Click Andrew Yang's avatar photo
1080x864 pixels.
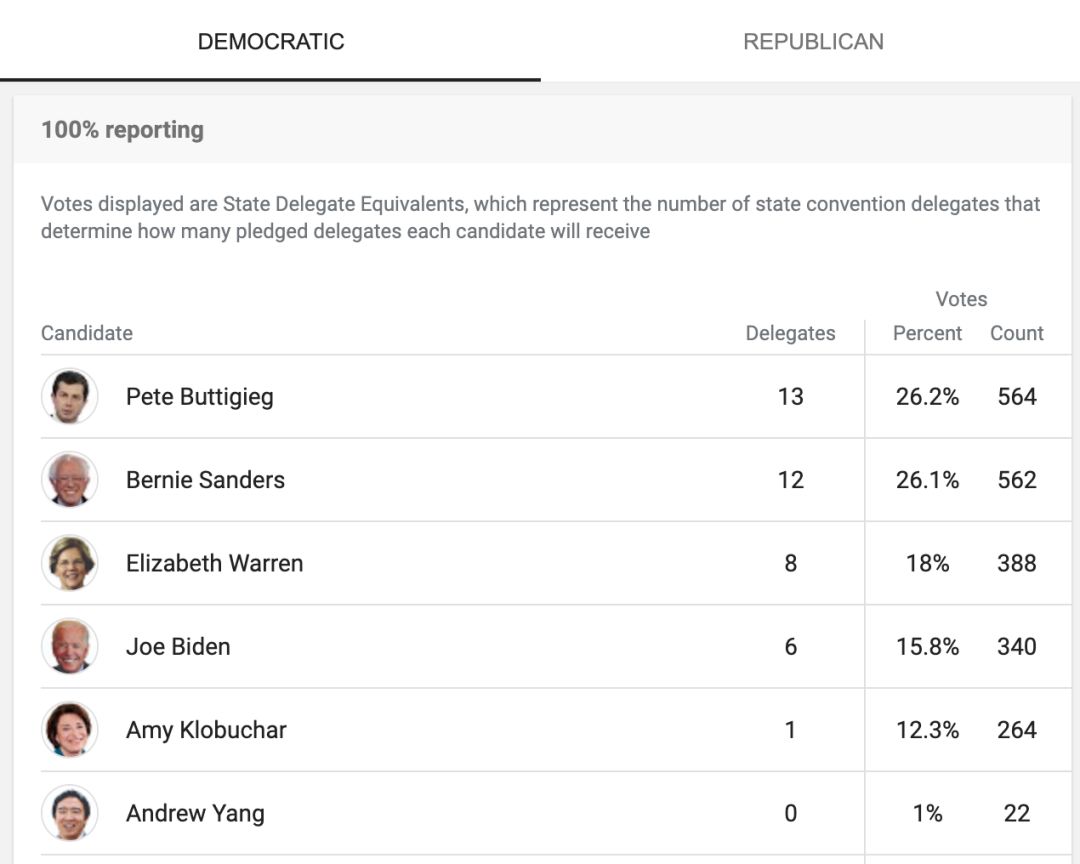pyautogui.click(x=70, y=813)
